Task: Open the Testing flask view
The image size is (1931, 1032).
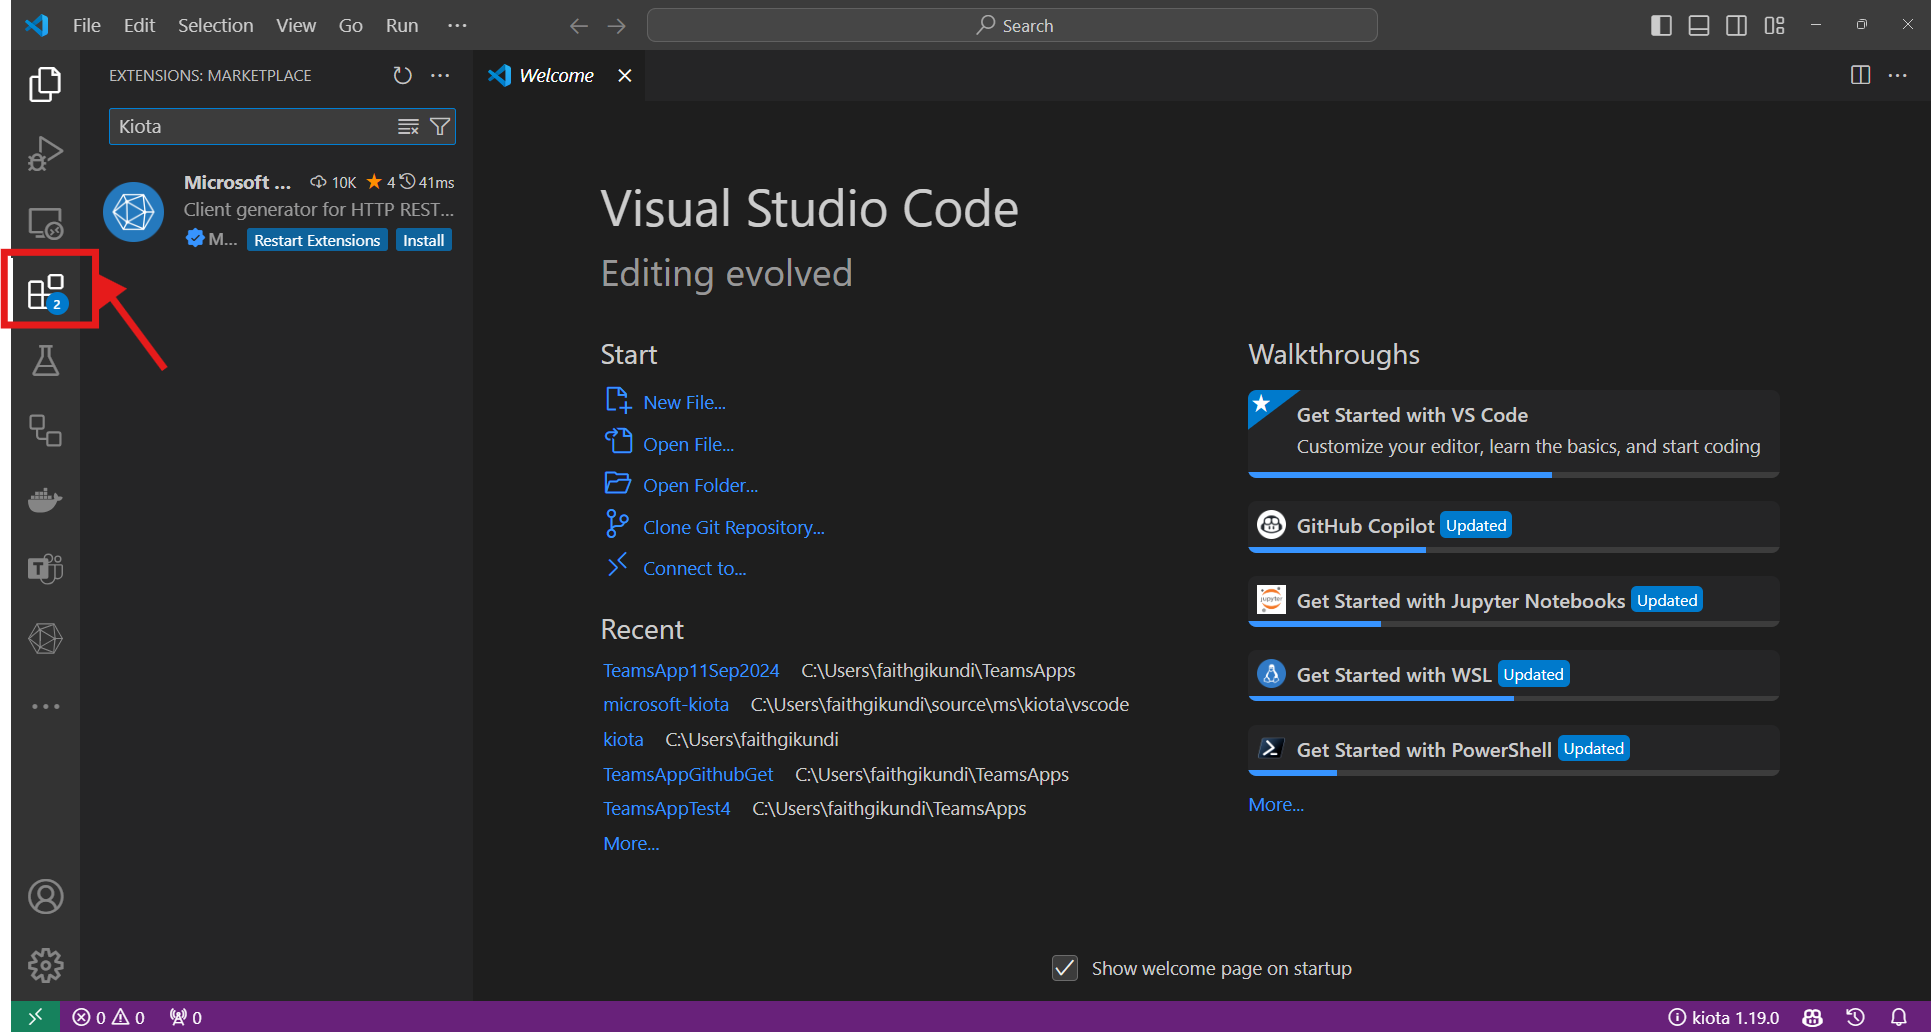Action: point(45,361)
